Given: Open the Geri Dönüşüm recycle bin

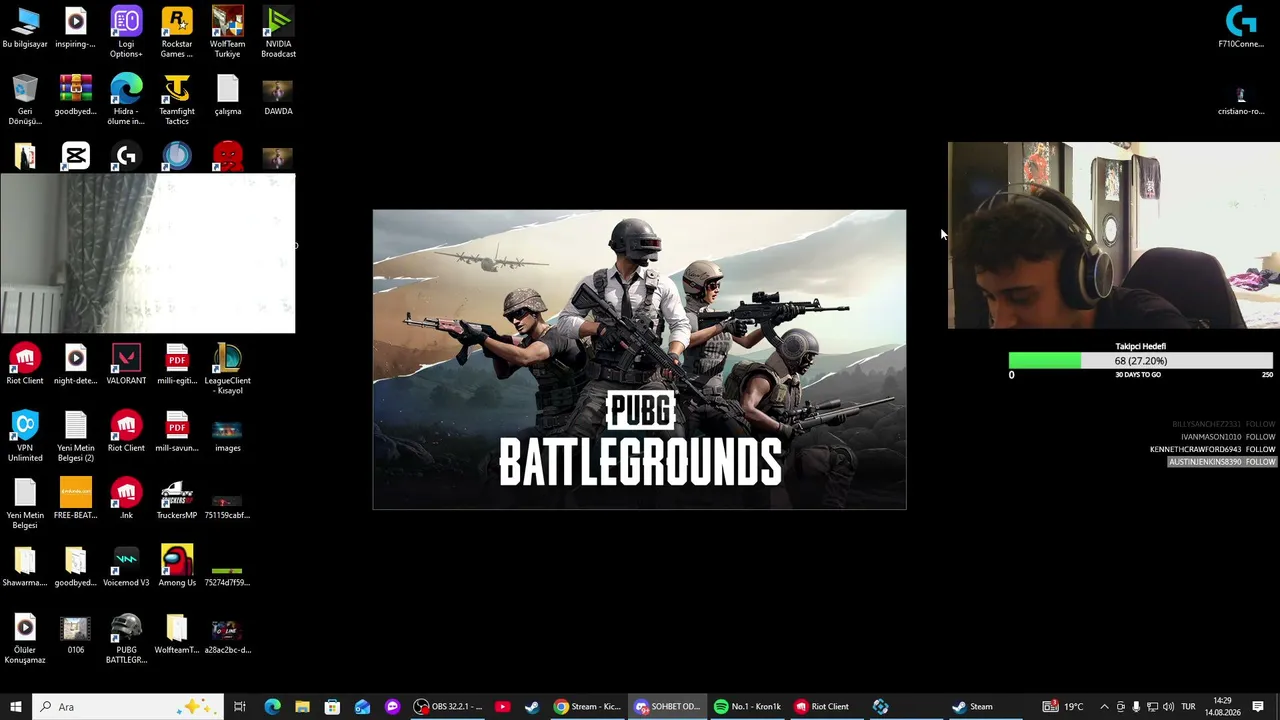Looking at the screenshot, I should (25, 100).
